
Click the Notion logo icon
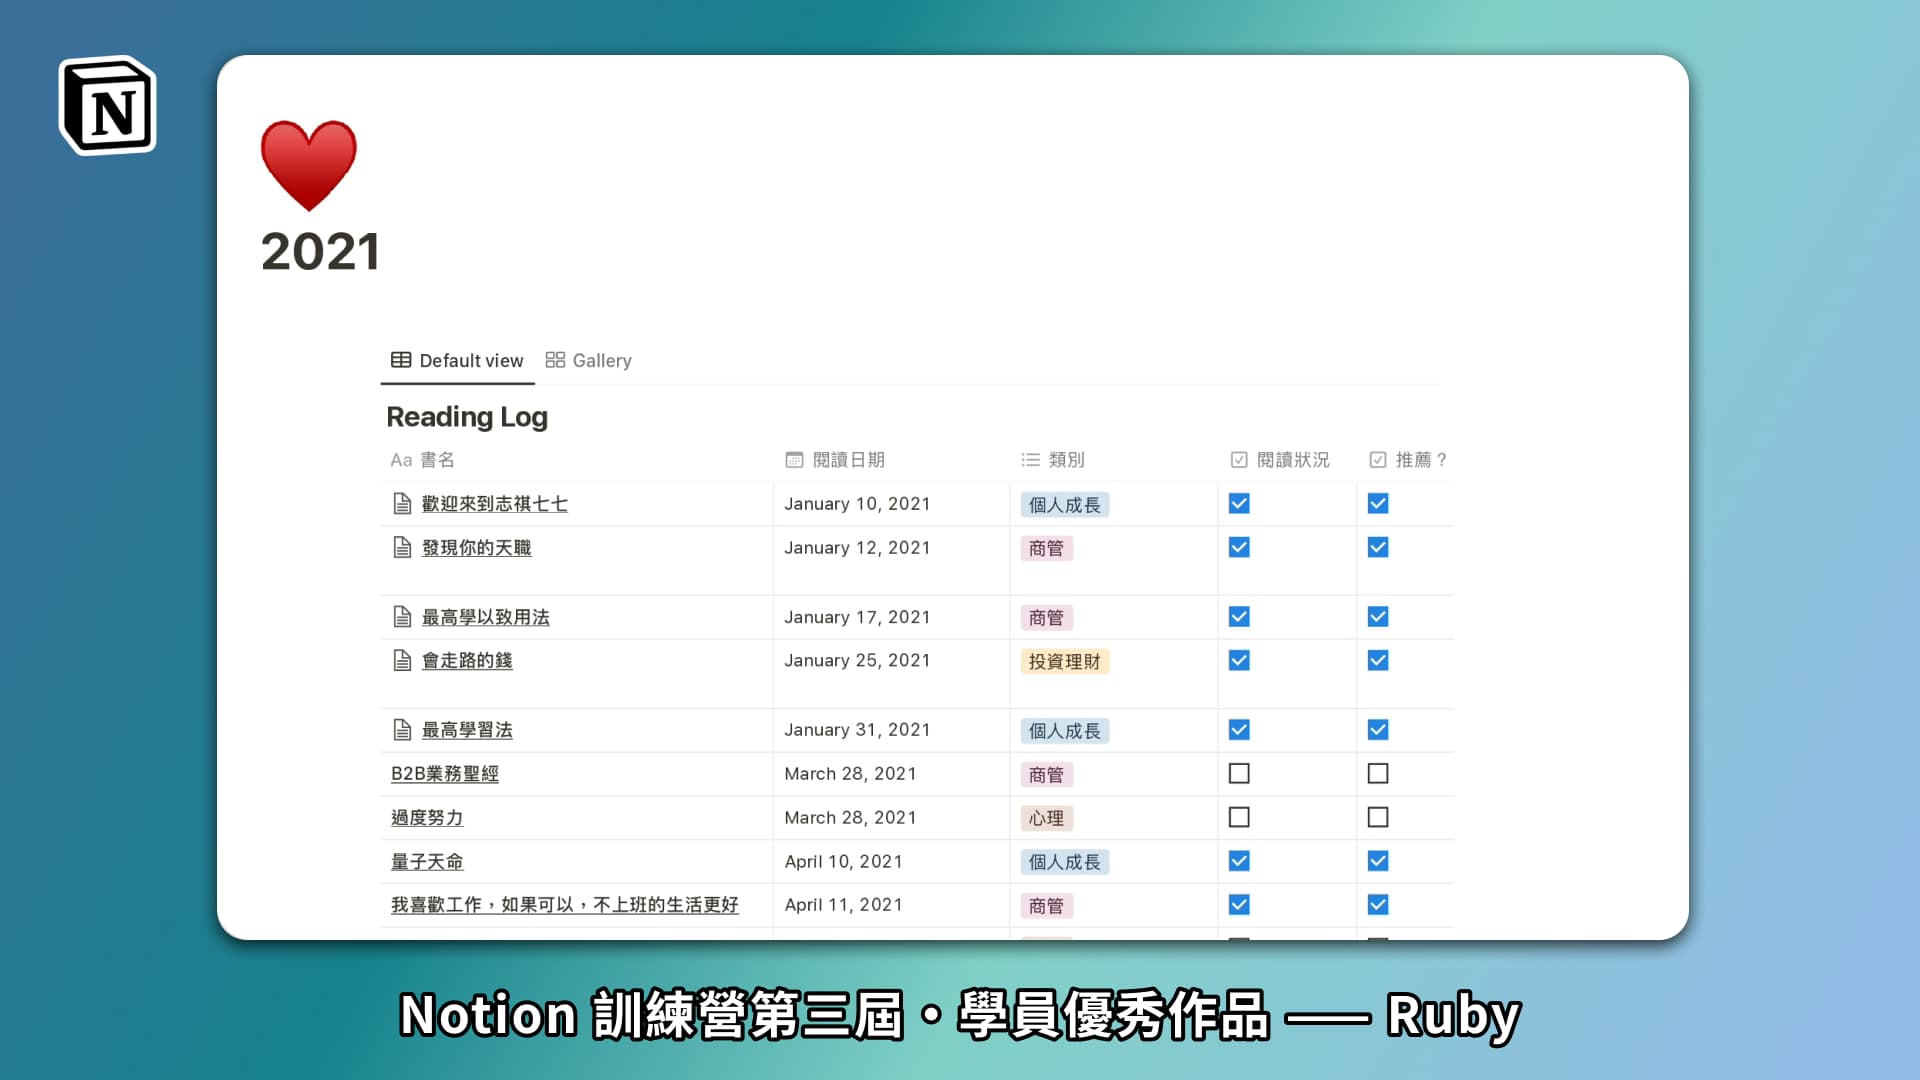[107, 105]
